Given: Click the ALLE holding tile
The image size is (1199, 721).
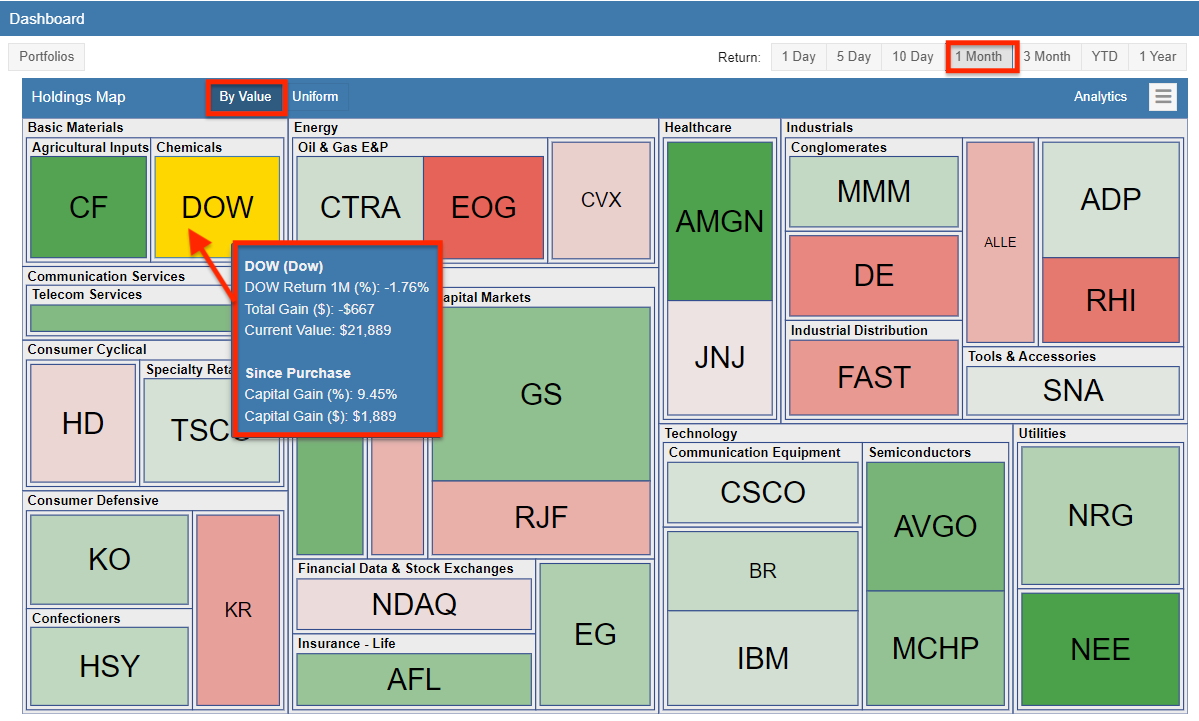Looking at the screenshot, I should [x=999, y=242].
